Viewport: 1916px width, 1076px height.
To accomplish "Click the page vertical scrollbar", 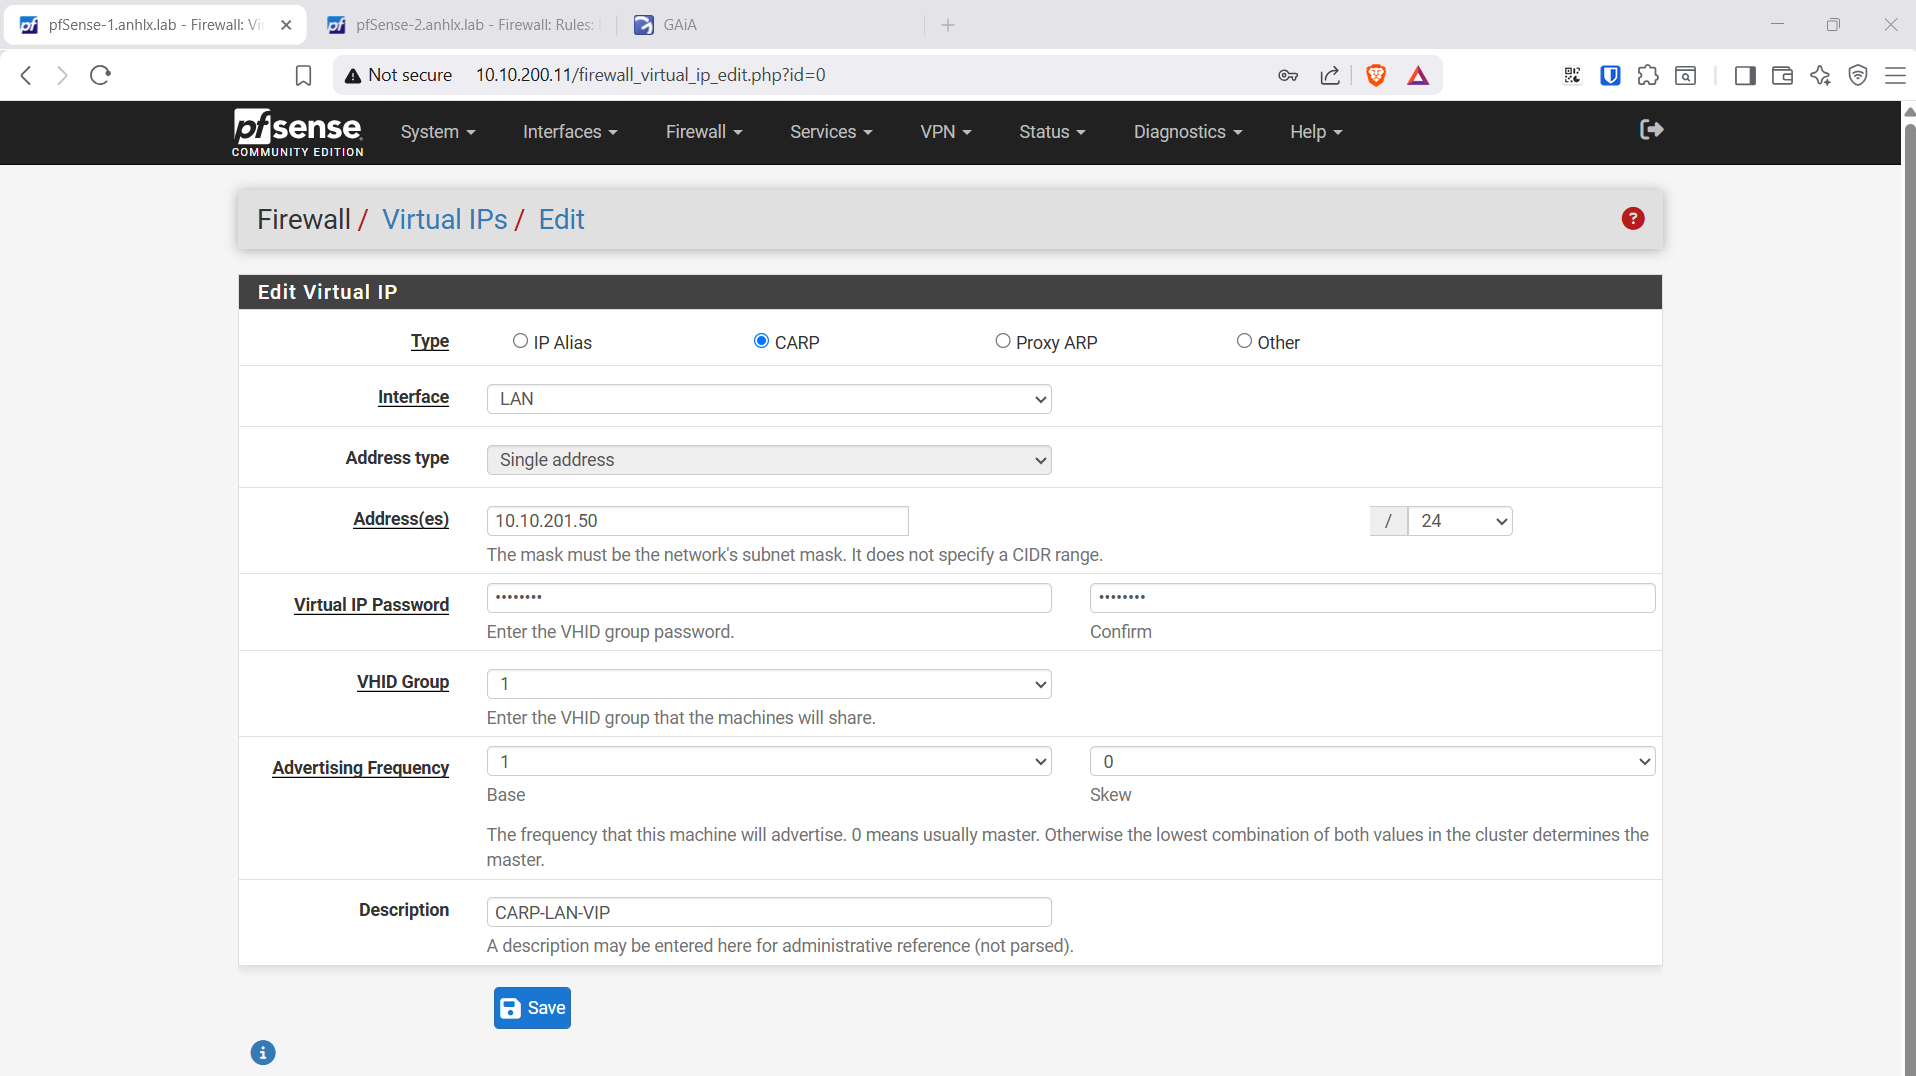I will coord(1908,588).
